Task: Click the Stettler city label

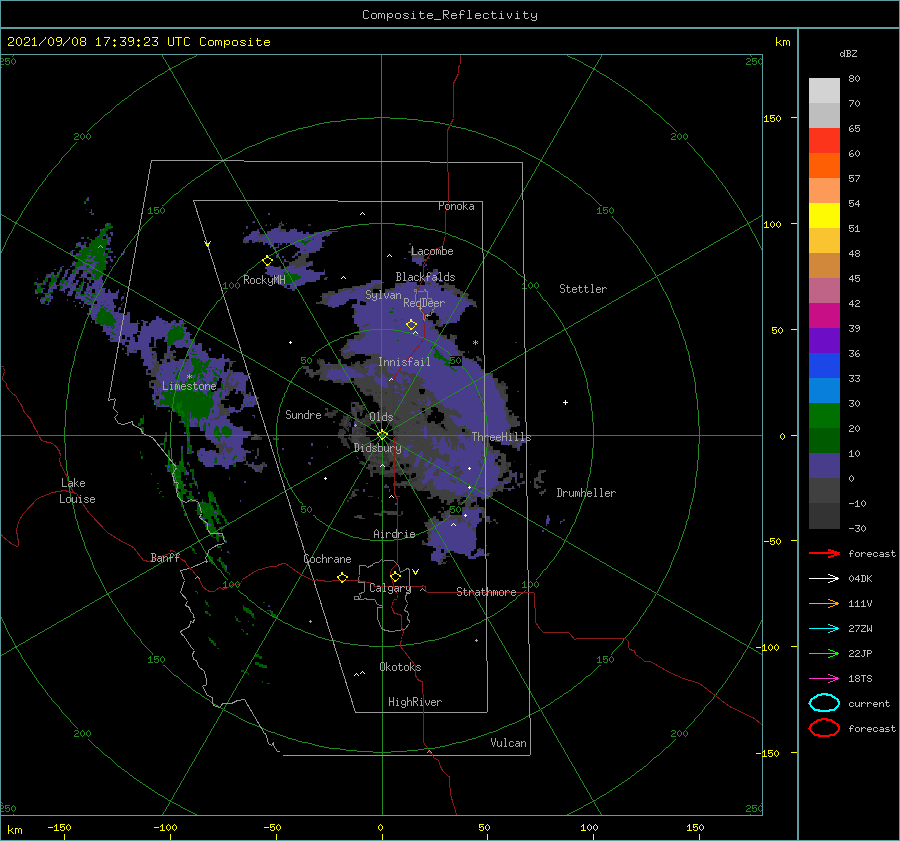Action: click(583, 289)
